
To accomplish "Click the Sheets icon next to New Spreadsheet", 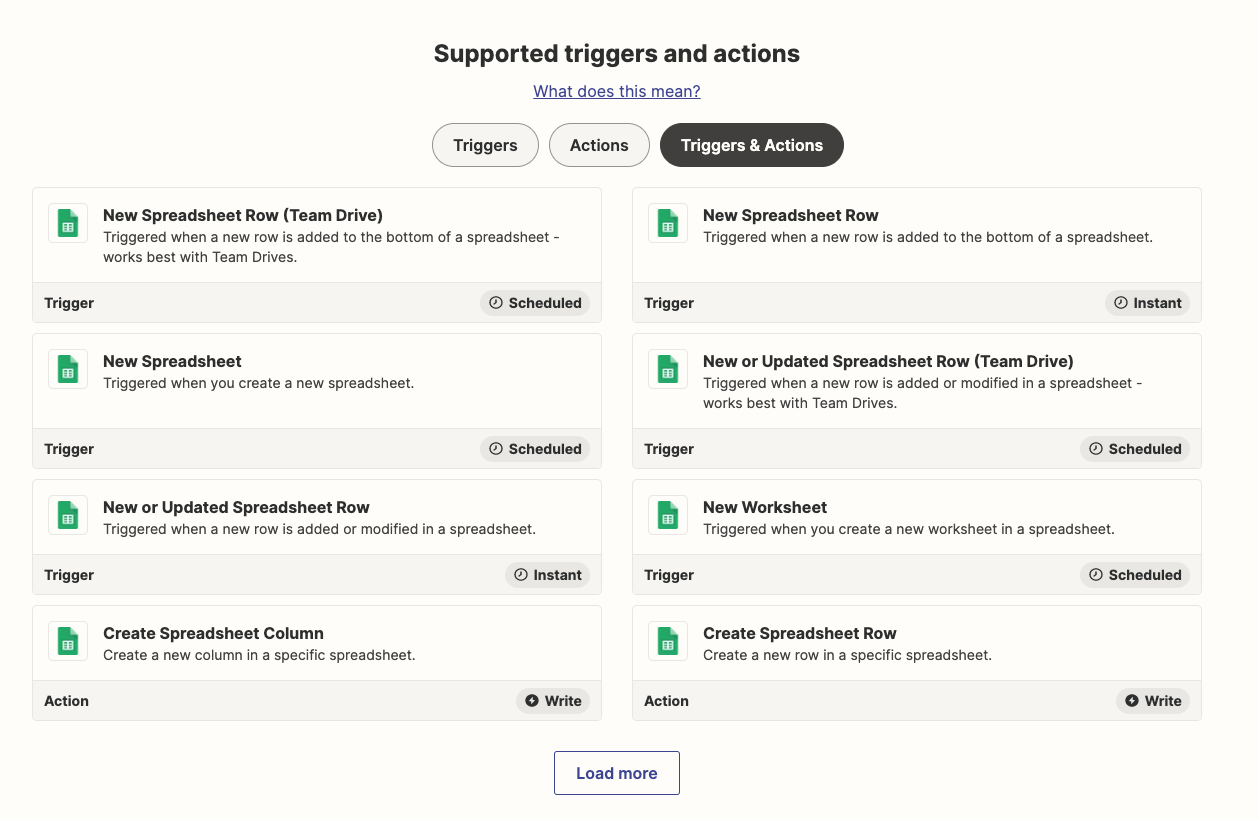I will pos(68,369).
